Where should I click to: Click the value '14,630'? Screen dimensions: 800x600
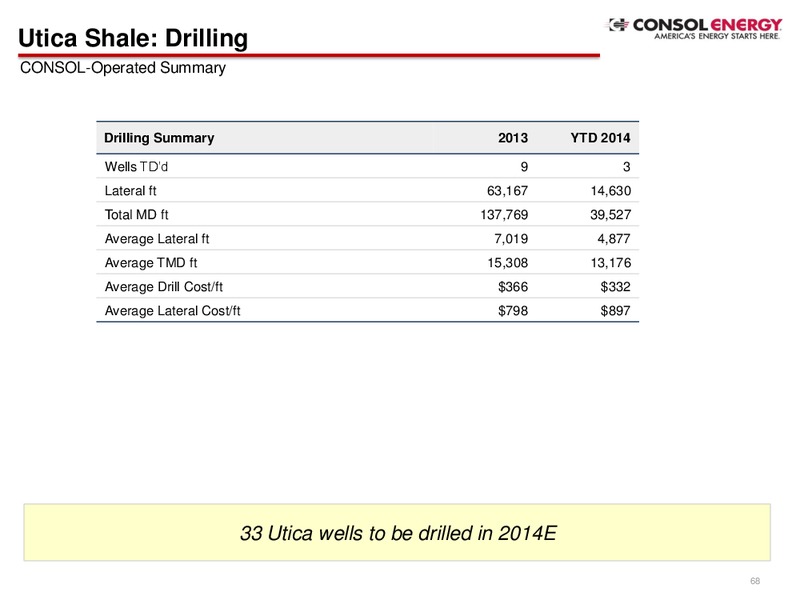point(611,191)
